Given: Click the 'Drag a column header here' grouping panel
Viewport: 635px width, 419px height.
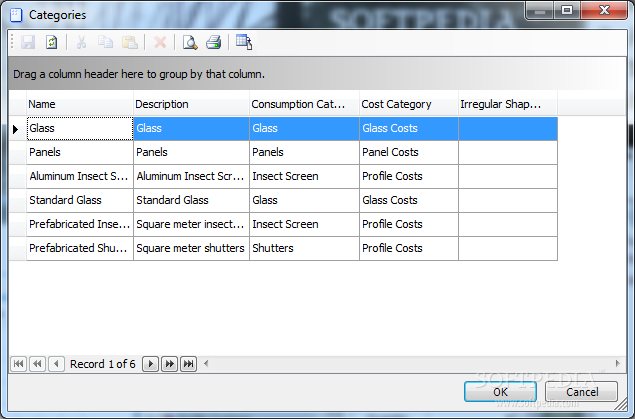Looking at the screenshot, I should point(317,74).
